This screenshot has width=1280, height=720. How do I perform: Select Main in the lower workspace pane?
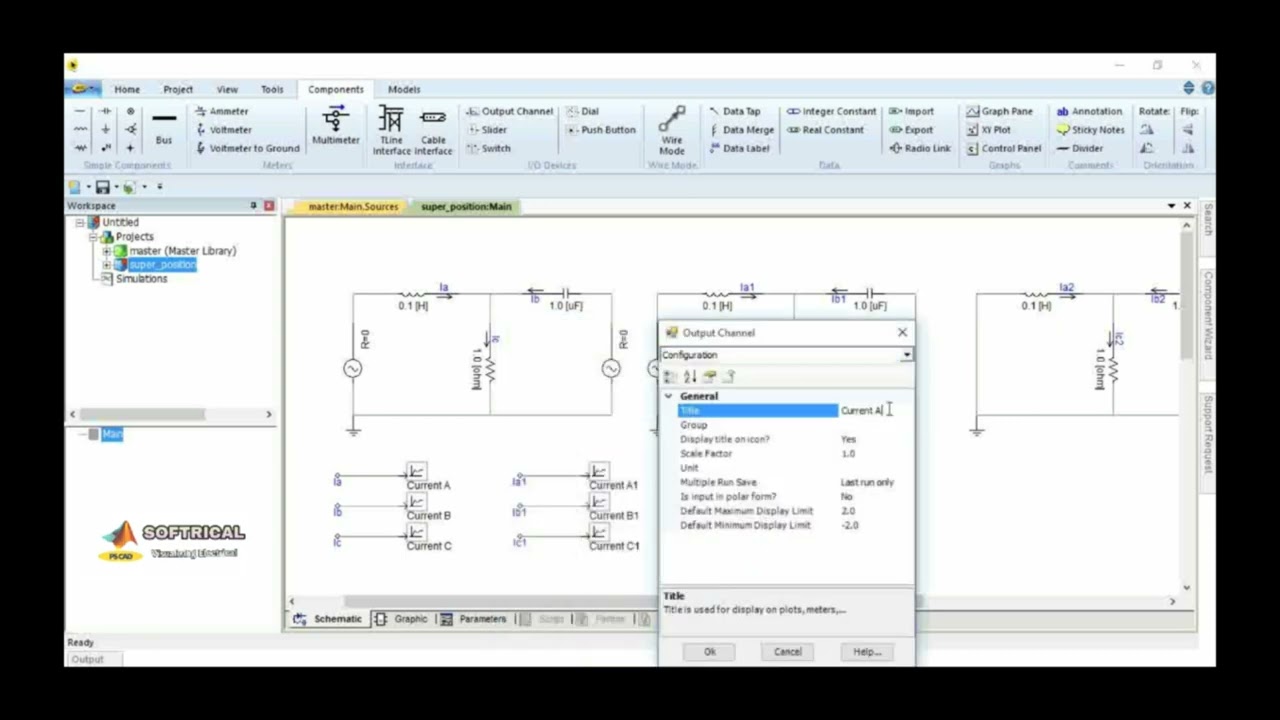[111, 434]
